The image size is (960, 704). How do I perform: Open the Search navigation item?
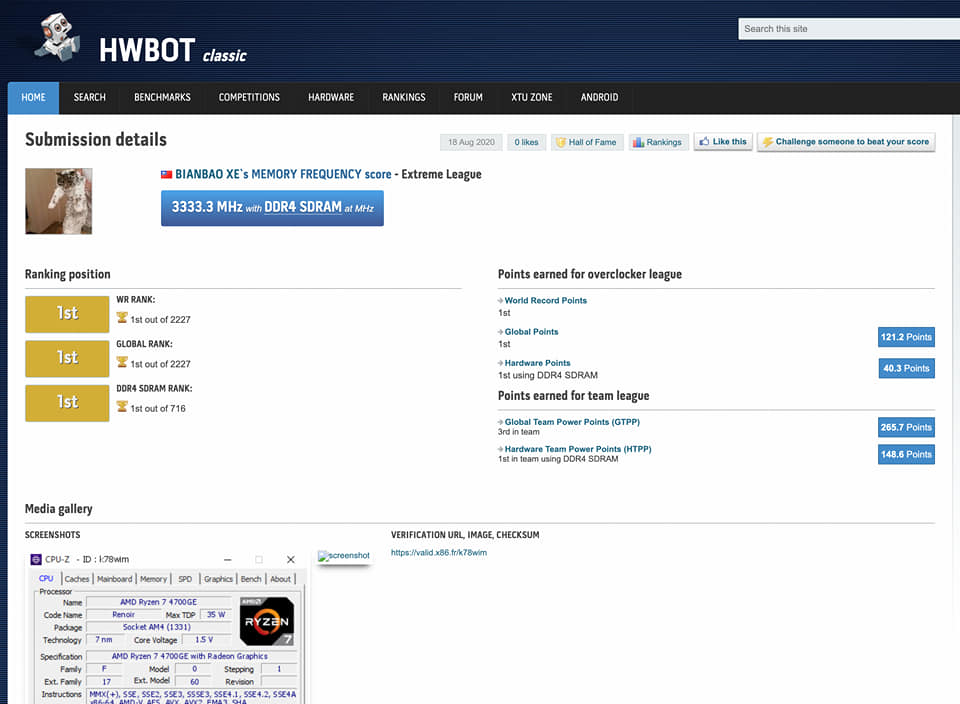(89, 97)
